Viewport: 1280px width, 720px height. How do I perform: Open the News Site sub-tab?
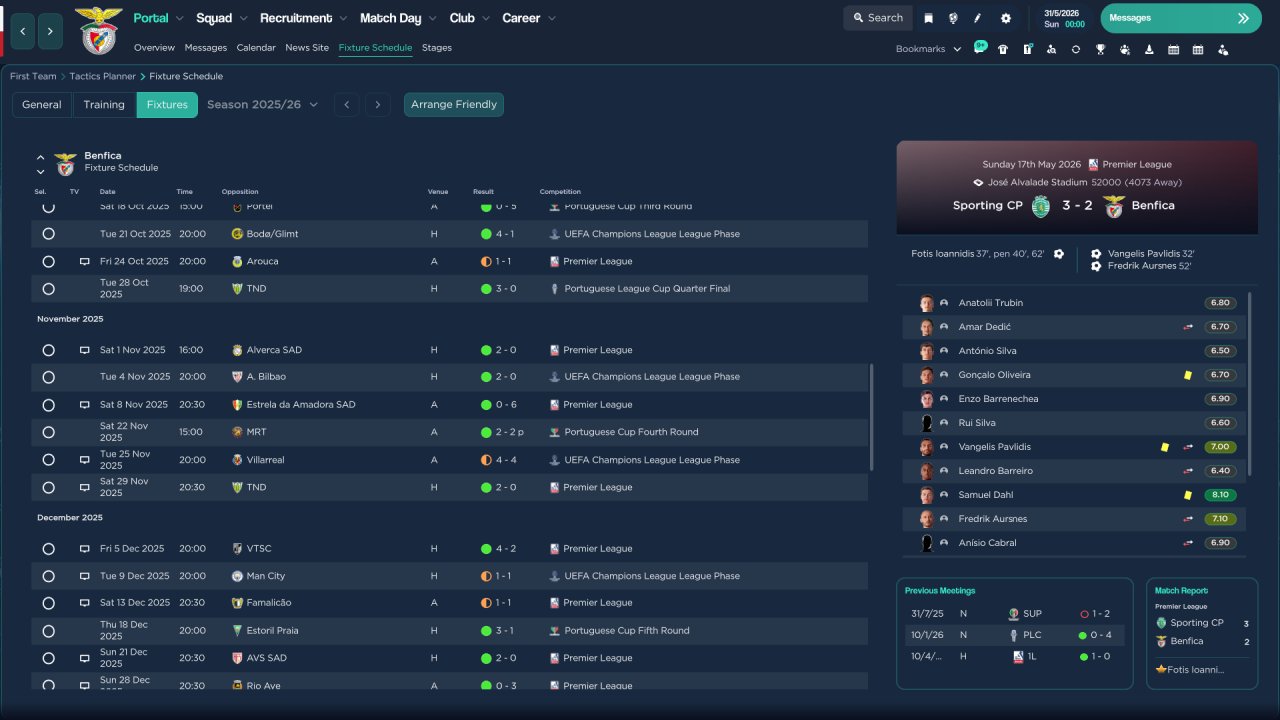click(307, 48)
